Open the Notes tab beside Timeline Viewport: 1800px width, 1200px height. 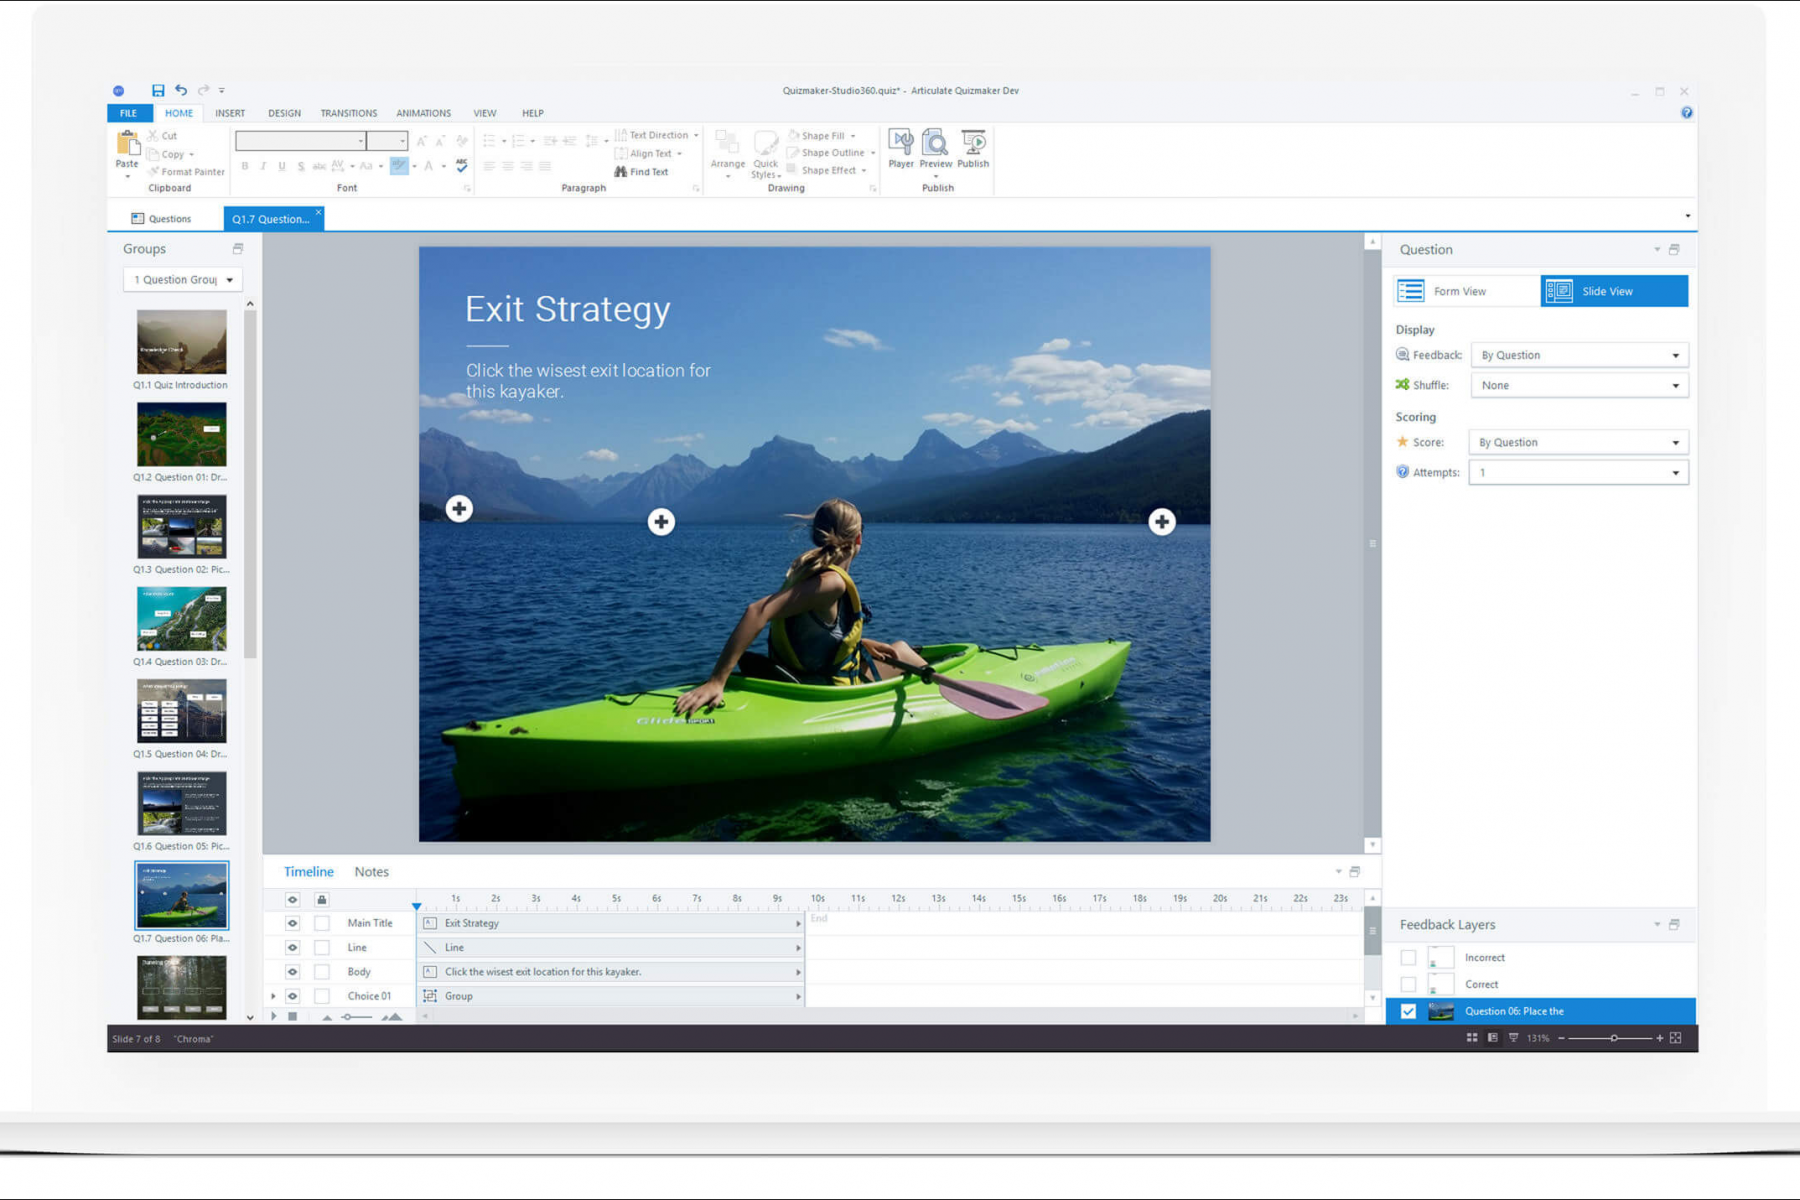(x=371, y=872)
